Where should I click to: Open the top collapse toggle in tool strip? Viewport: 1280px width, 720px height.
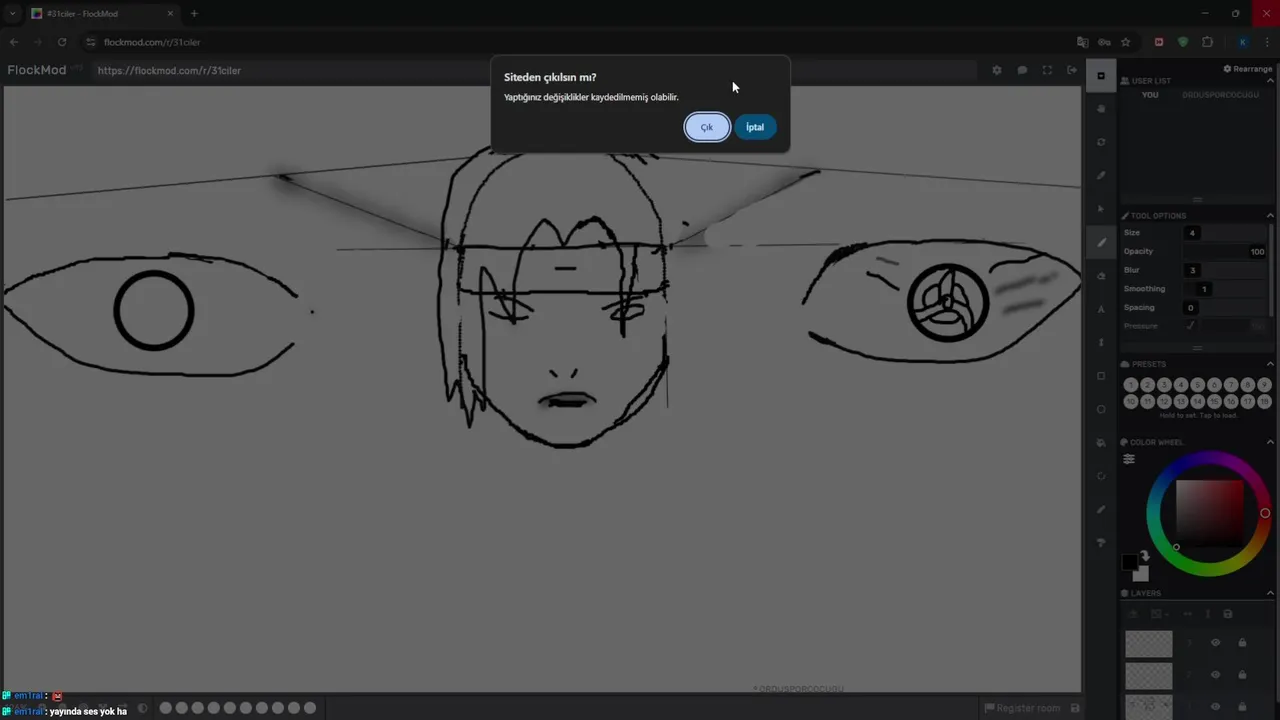tap(1101, 75)
